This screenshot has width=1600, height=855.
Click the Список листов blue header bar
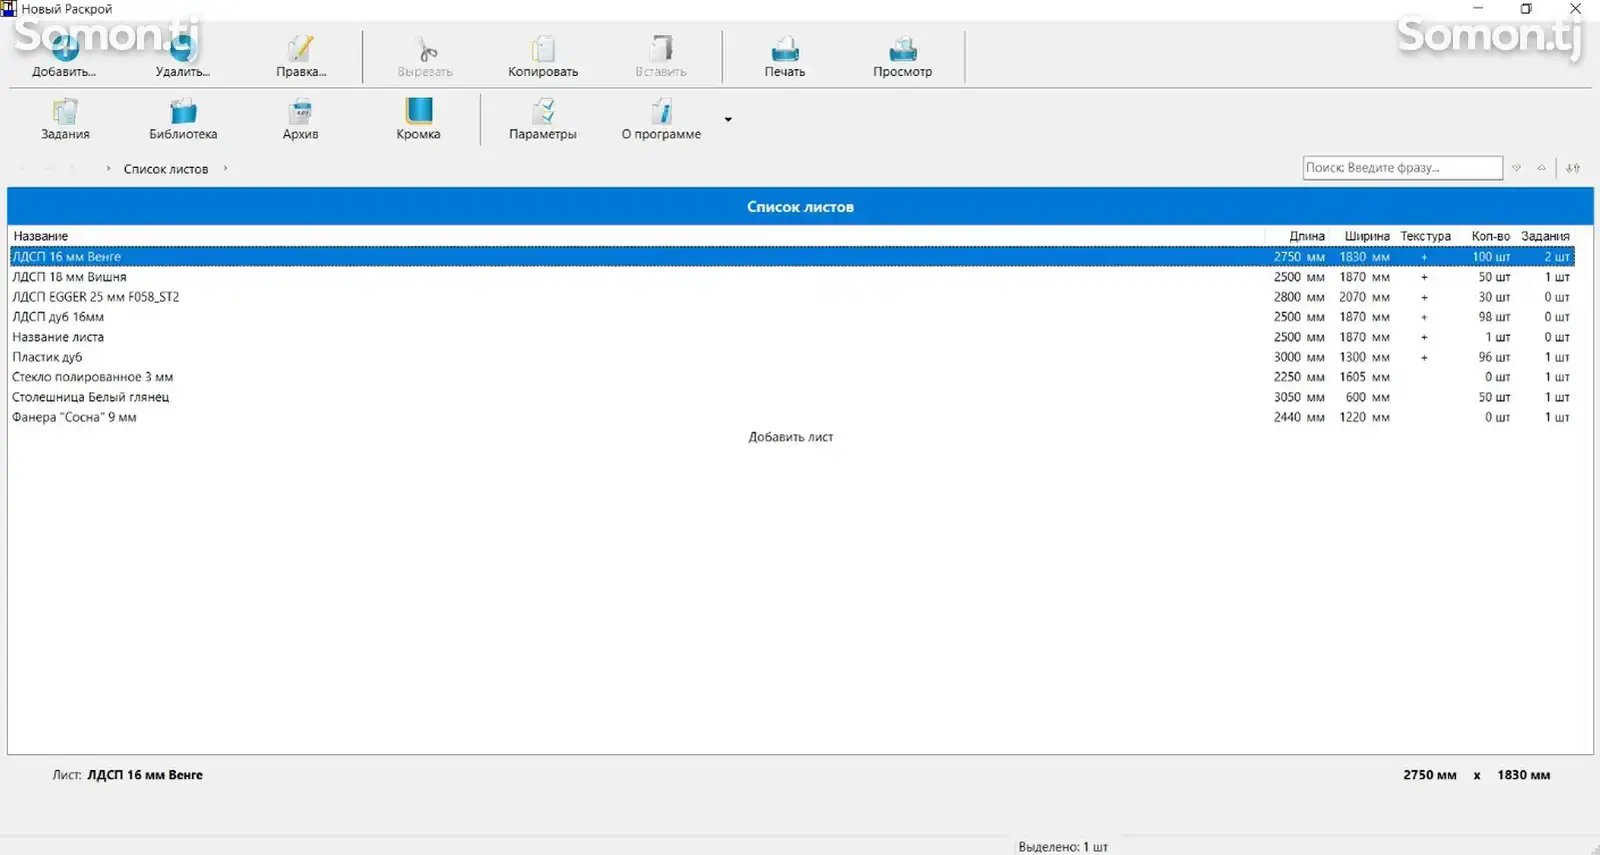coord(800,206)
